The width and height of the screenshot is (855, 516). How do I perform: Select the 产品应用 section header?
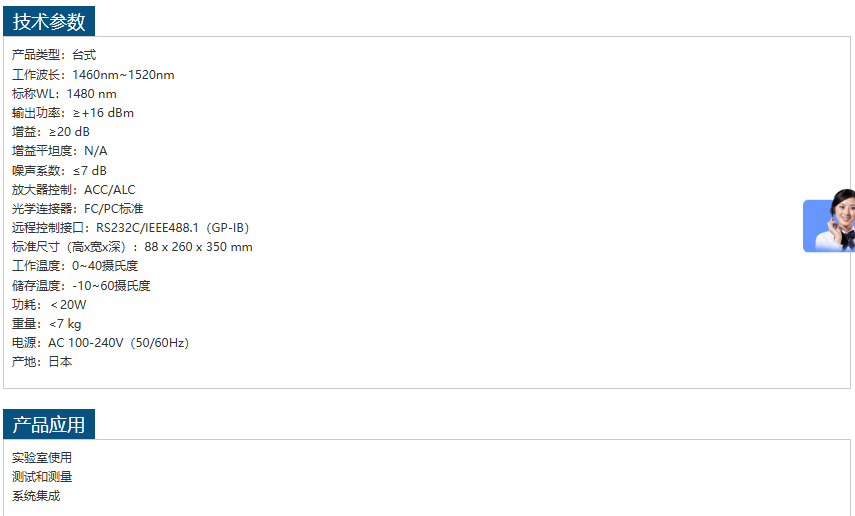(49, 424)
